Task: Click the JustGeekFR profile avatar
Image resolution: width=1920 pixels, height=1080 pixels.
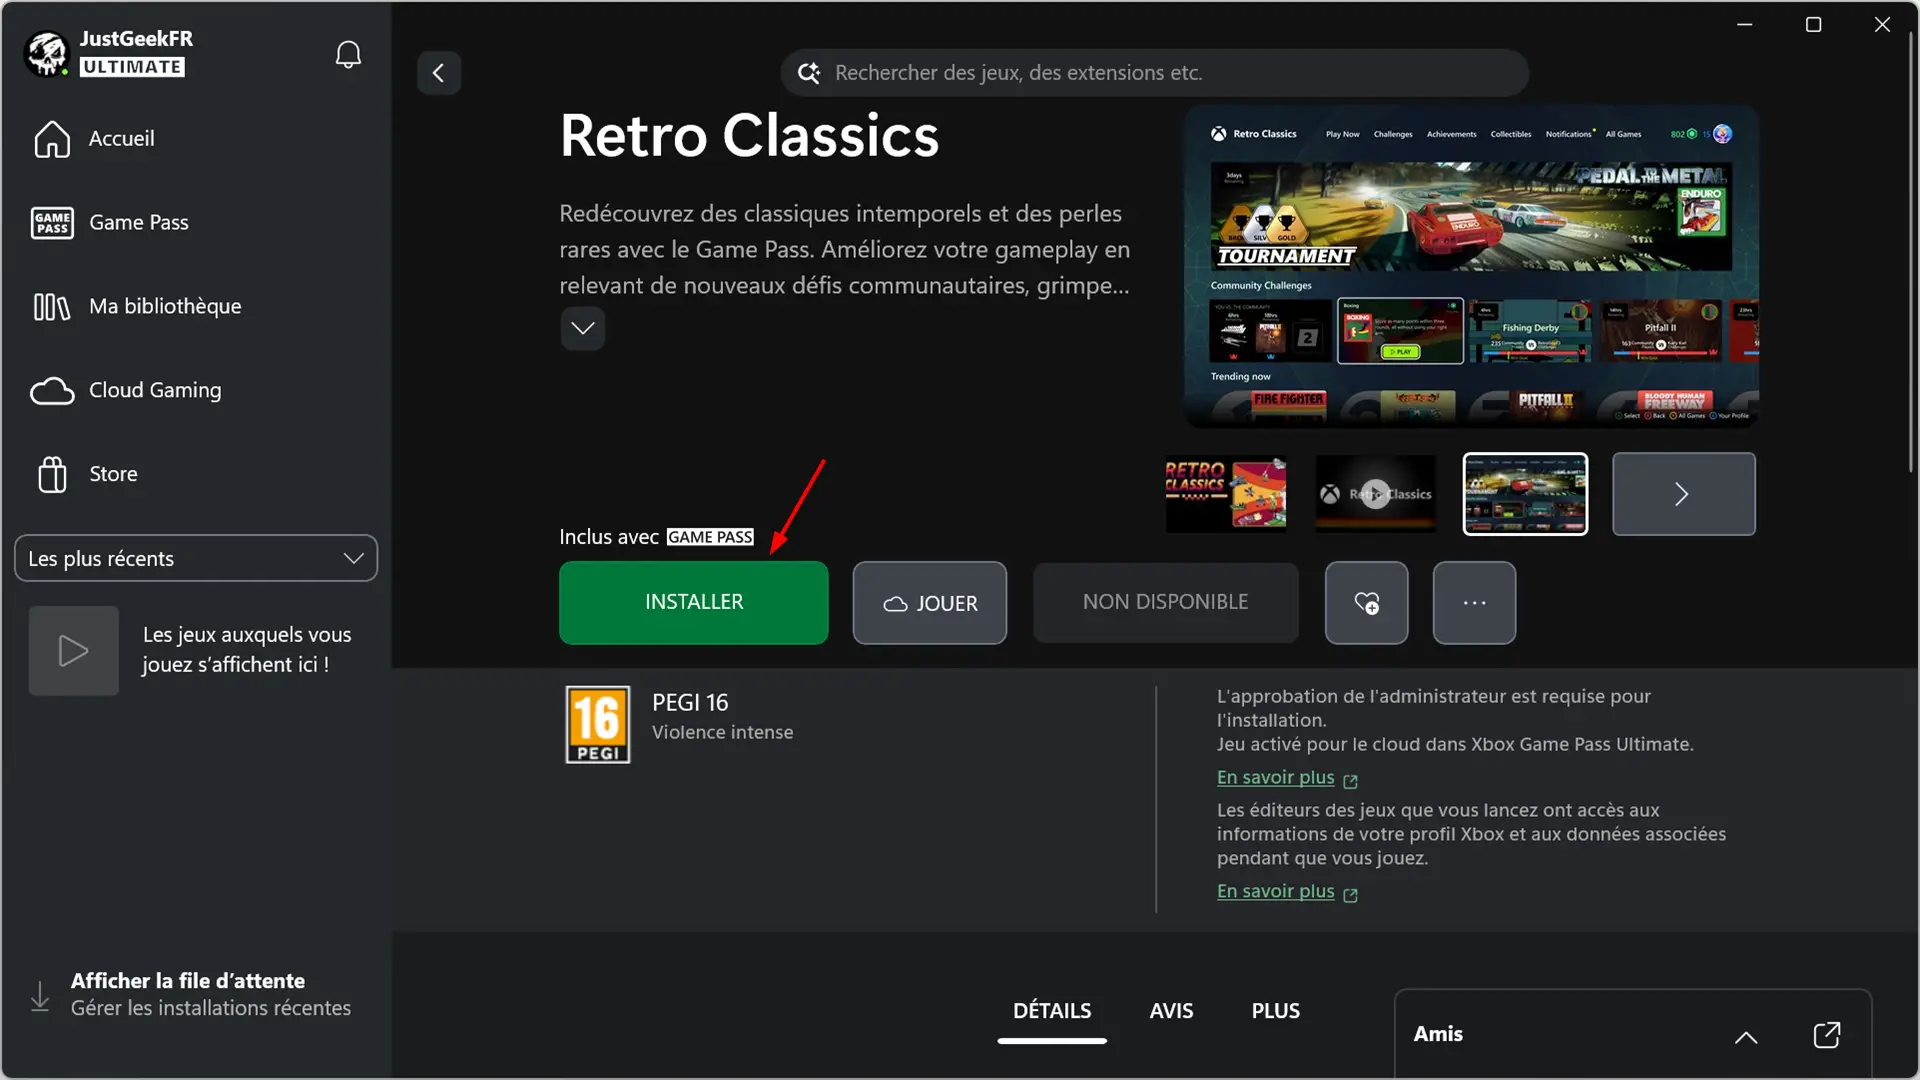Action: (x=46, y=53)
